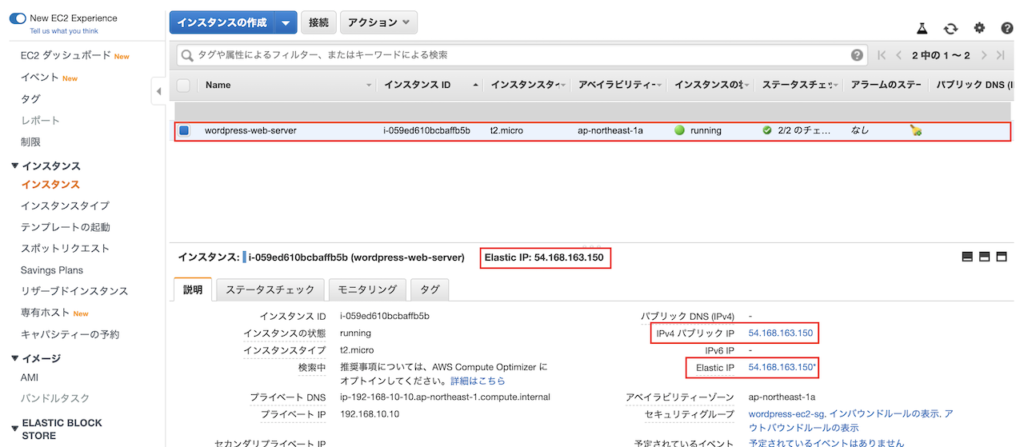Expand the インスタンスの作成 split-button arrow
Screen dimensions: 1024x447
[286, 23]
